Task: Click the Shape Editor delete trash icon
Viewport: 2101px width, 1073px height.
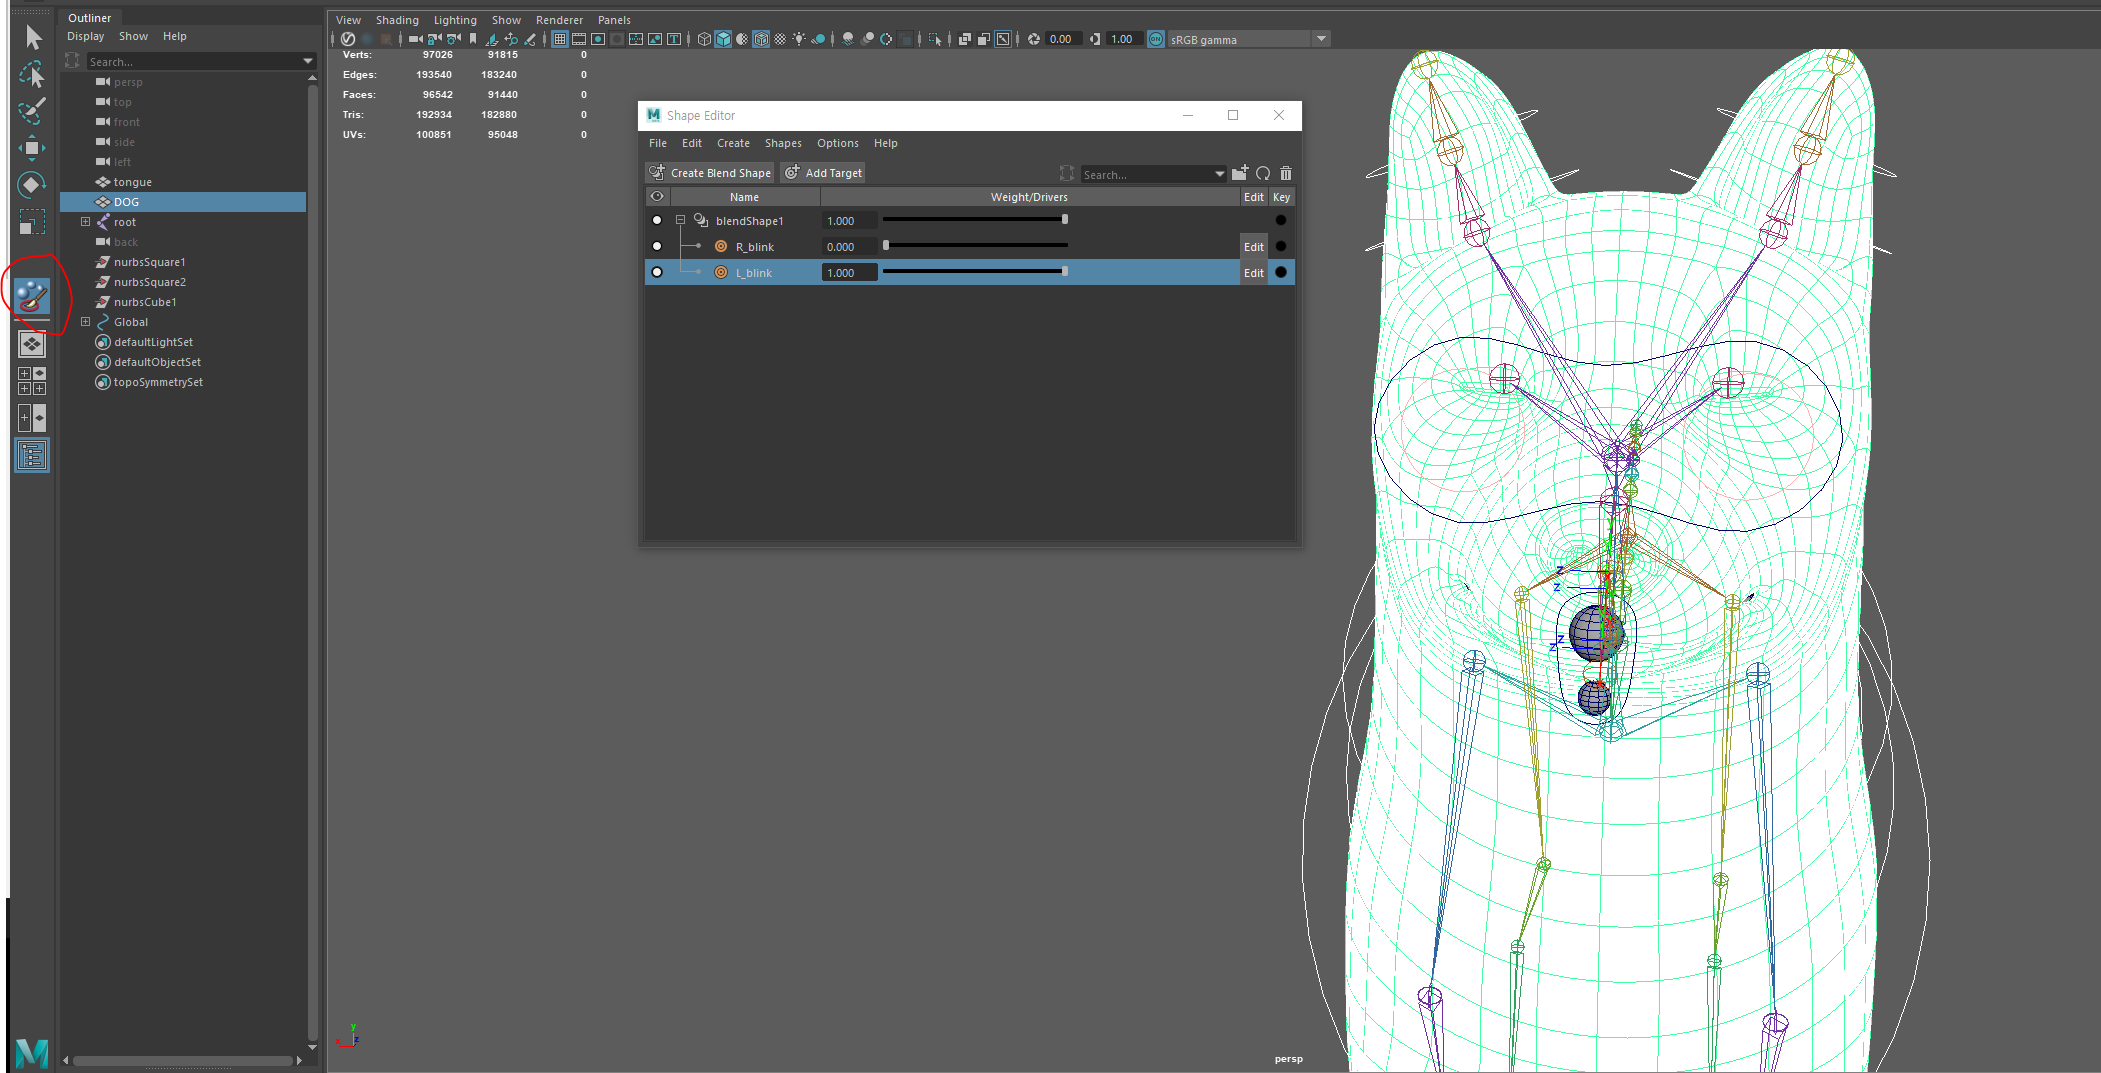Action: pos(1286,173)
